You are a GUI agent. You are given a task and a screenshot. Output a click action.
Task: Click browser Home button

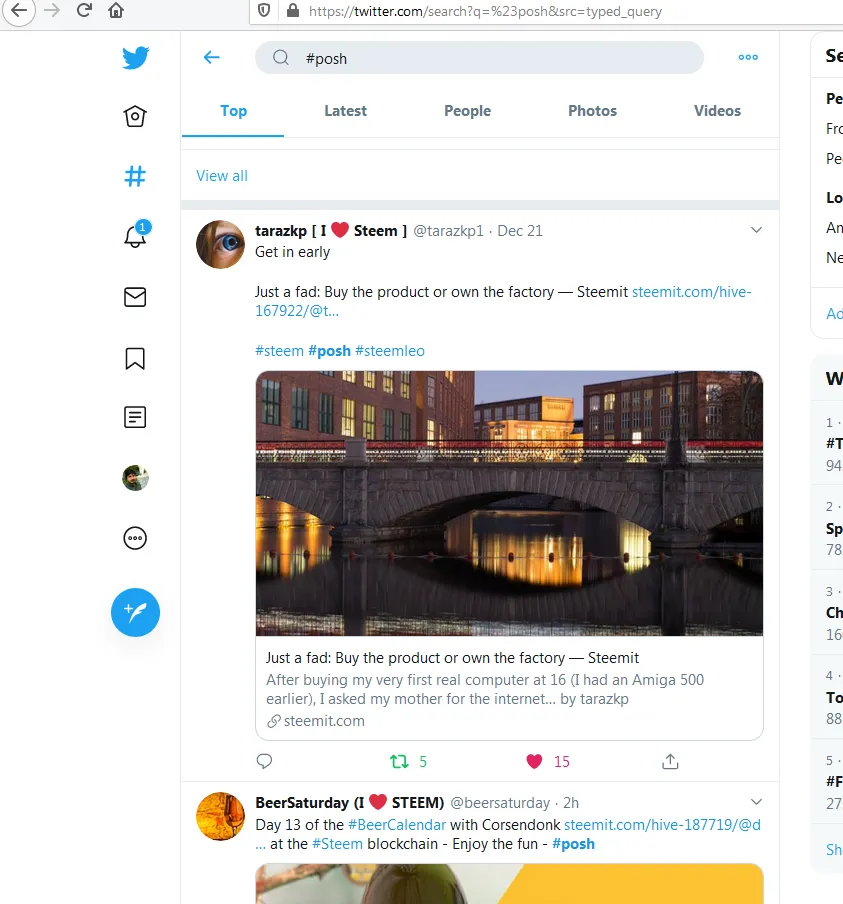[x=116, y=10]
